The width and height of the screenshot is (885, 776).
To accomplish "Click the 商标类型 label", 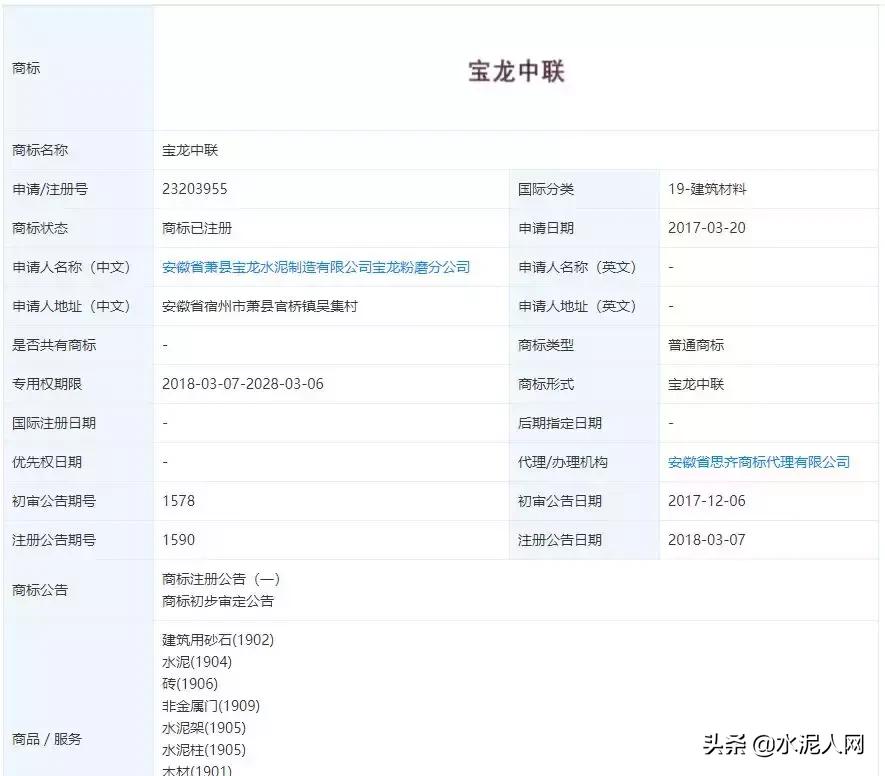I will point(546,345).
